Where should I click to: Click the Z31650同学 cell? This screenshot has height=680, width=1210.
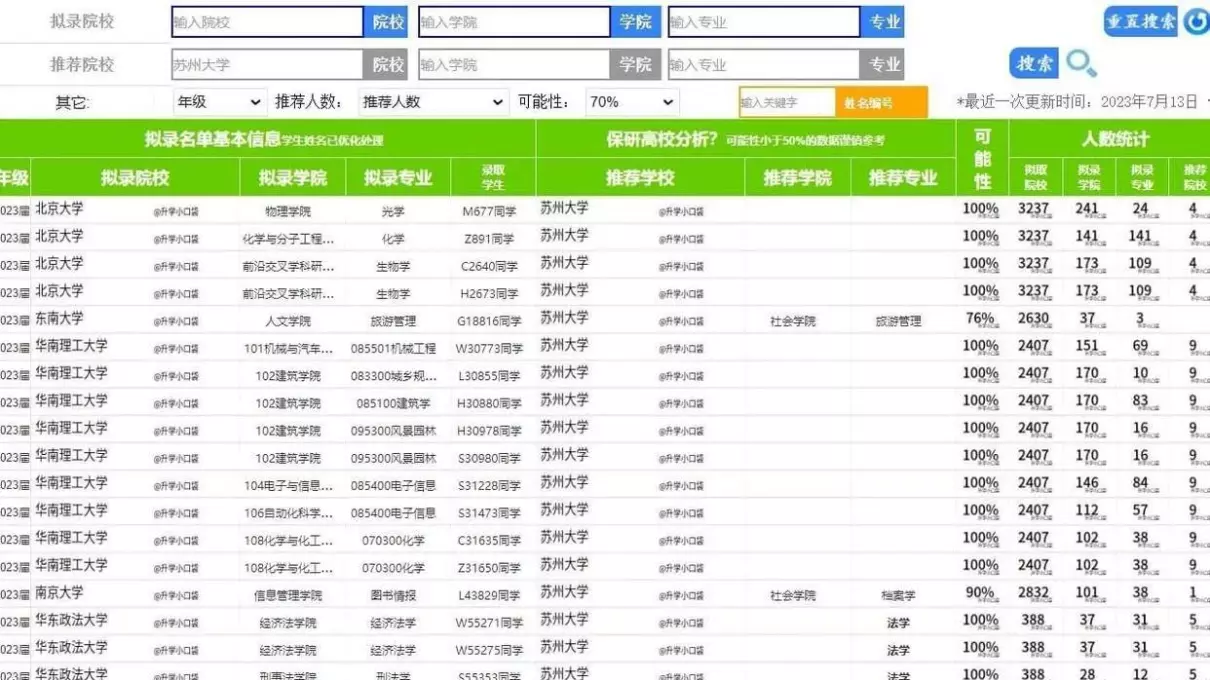point(490,568)
